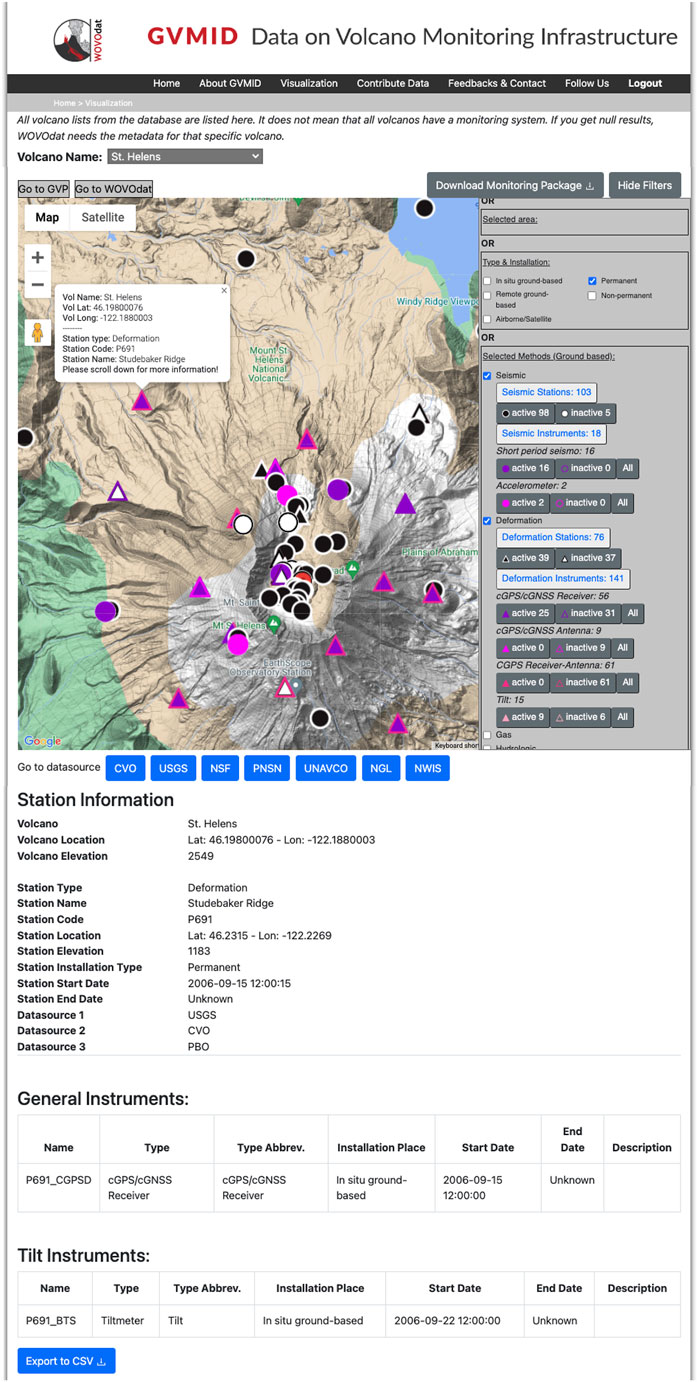This screenshot has width=698, height=1382.
Task: Open the Follow Us menu item
Action: tap(587, 84)
